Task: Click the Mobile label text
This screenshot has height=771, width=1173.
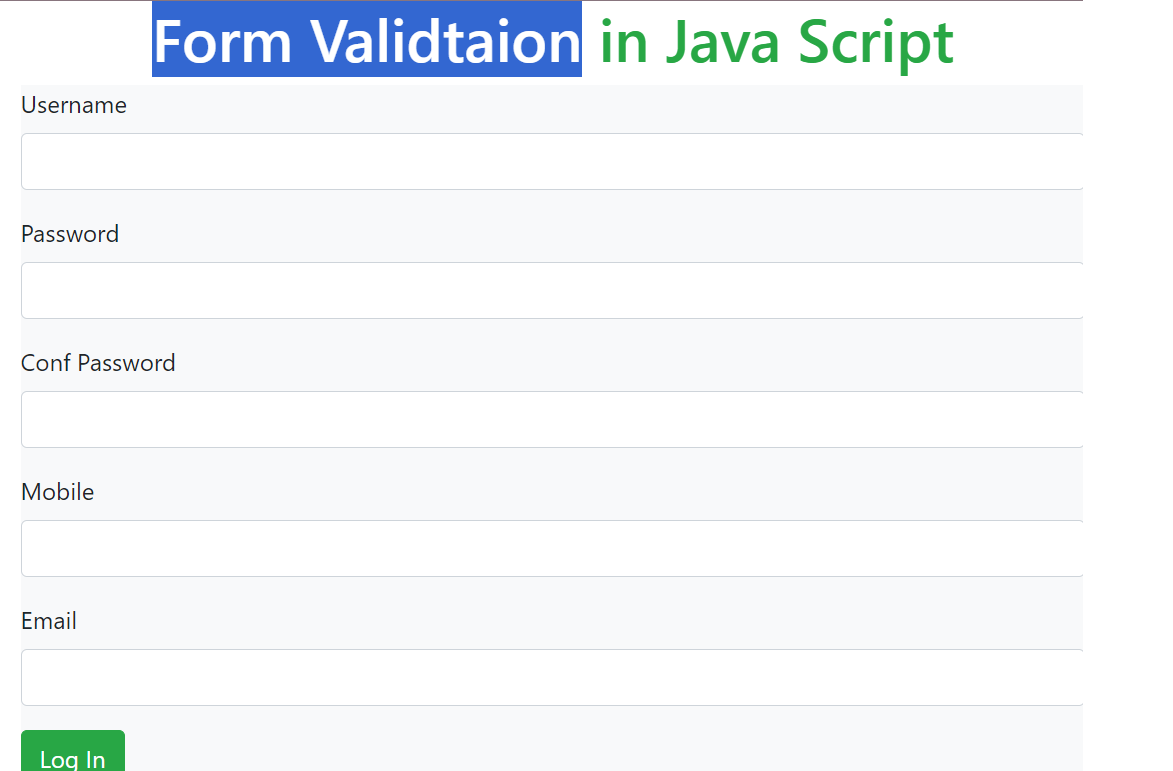Action: (x=58, y=492)
